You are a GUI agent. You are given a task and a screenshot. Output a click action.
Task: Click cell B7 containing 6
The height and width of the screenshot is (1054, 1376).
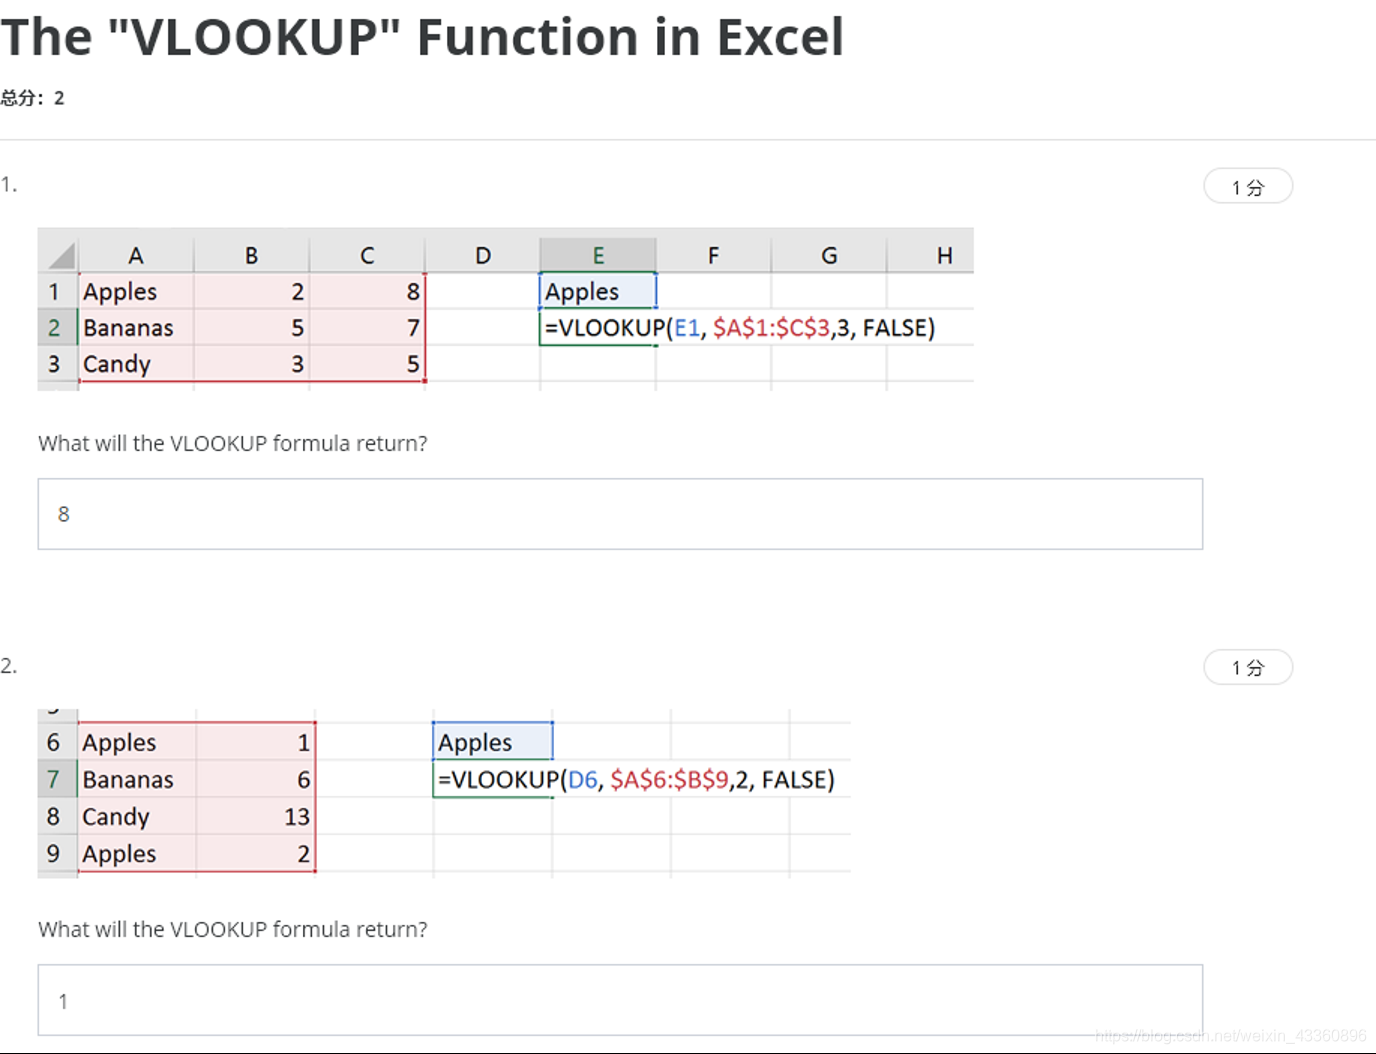[256, 780]
